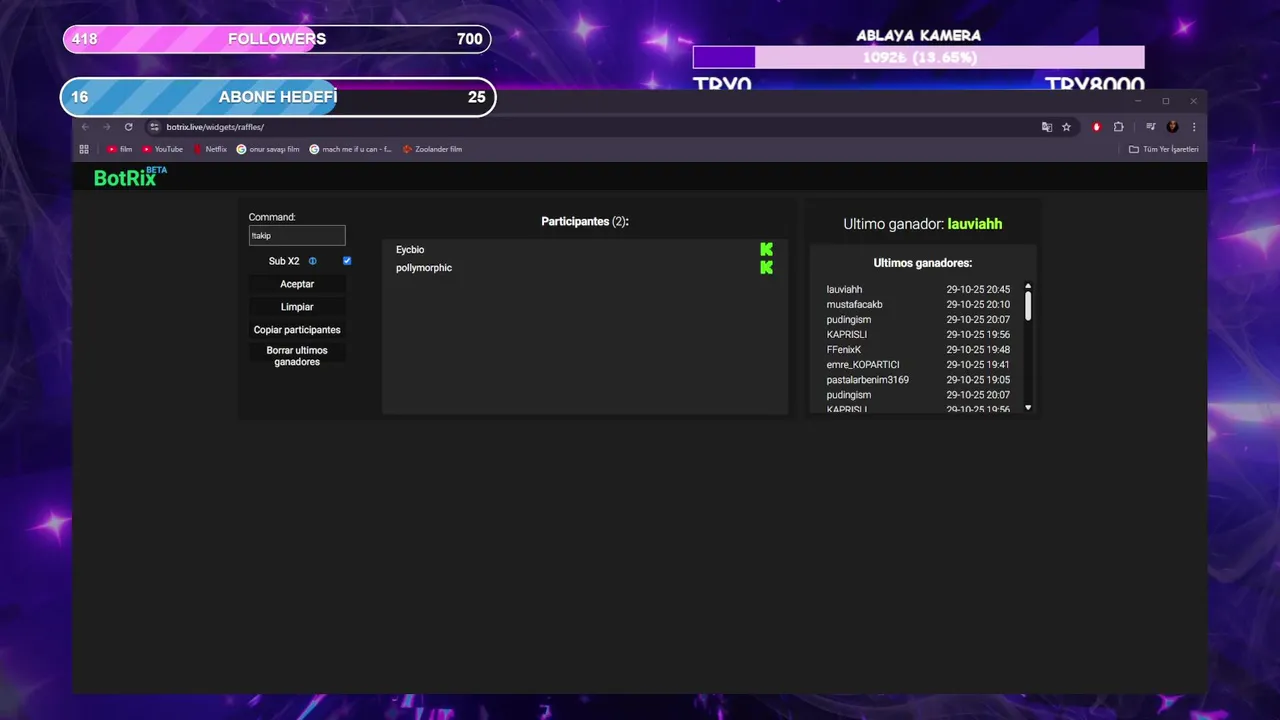Click FFenixK in winners list
Viewport: 1280px width, 720px height.
pyautogui.click(x=843, y=350)
